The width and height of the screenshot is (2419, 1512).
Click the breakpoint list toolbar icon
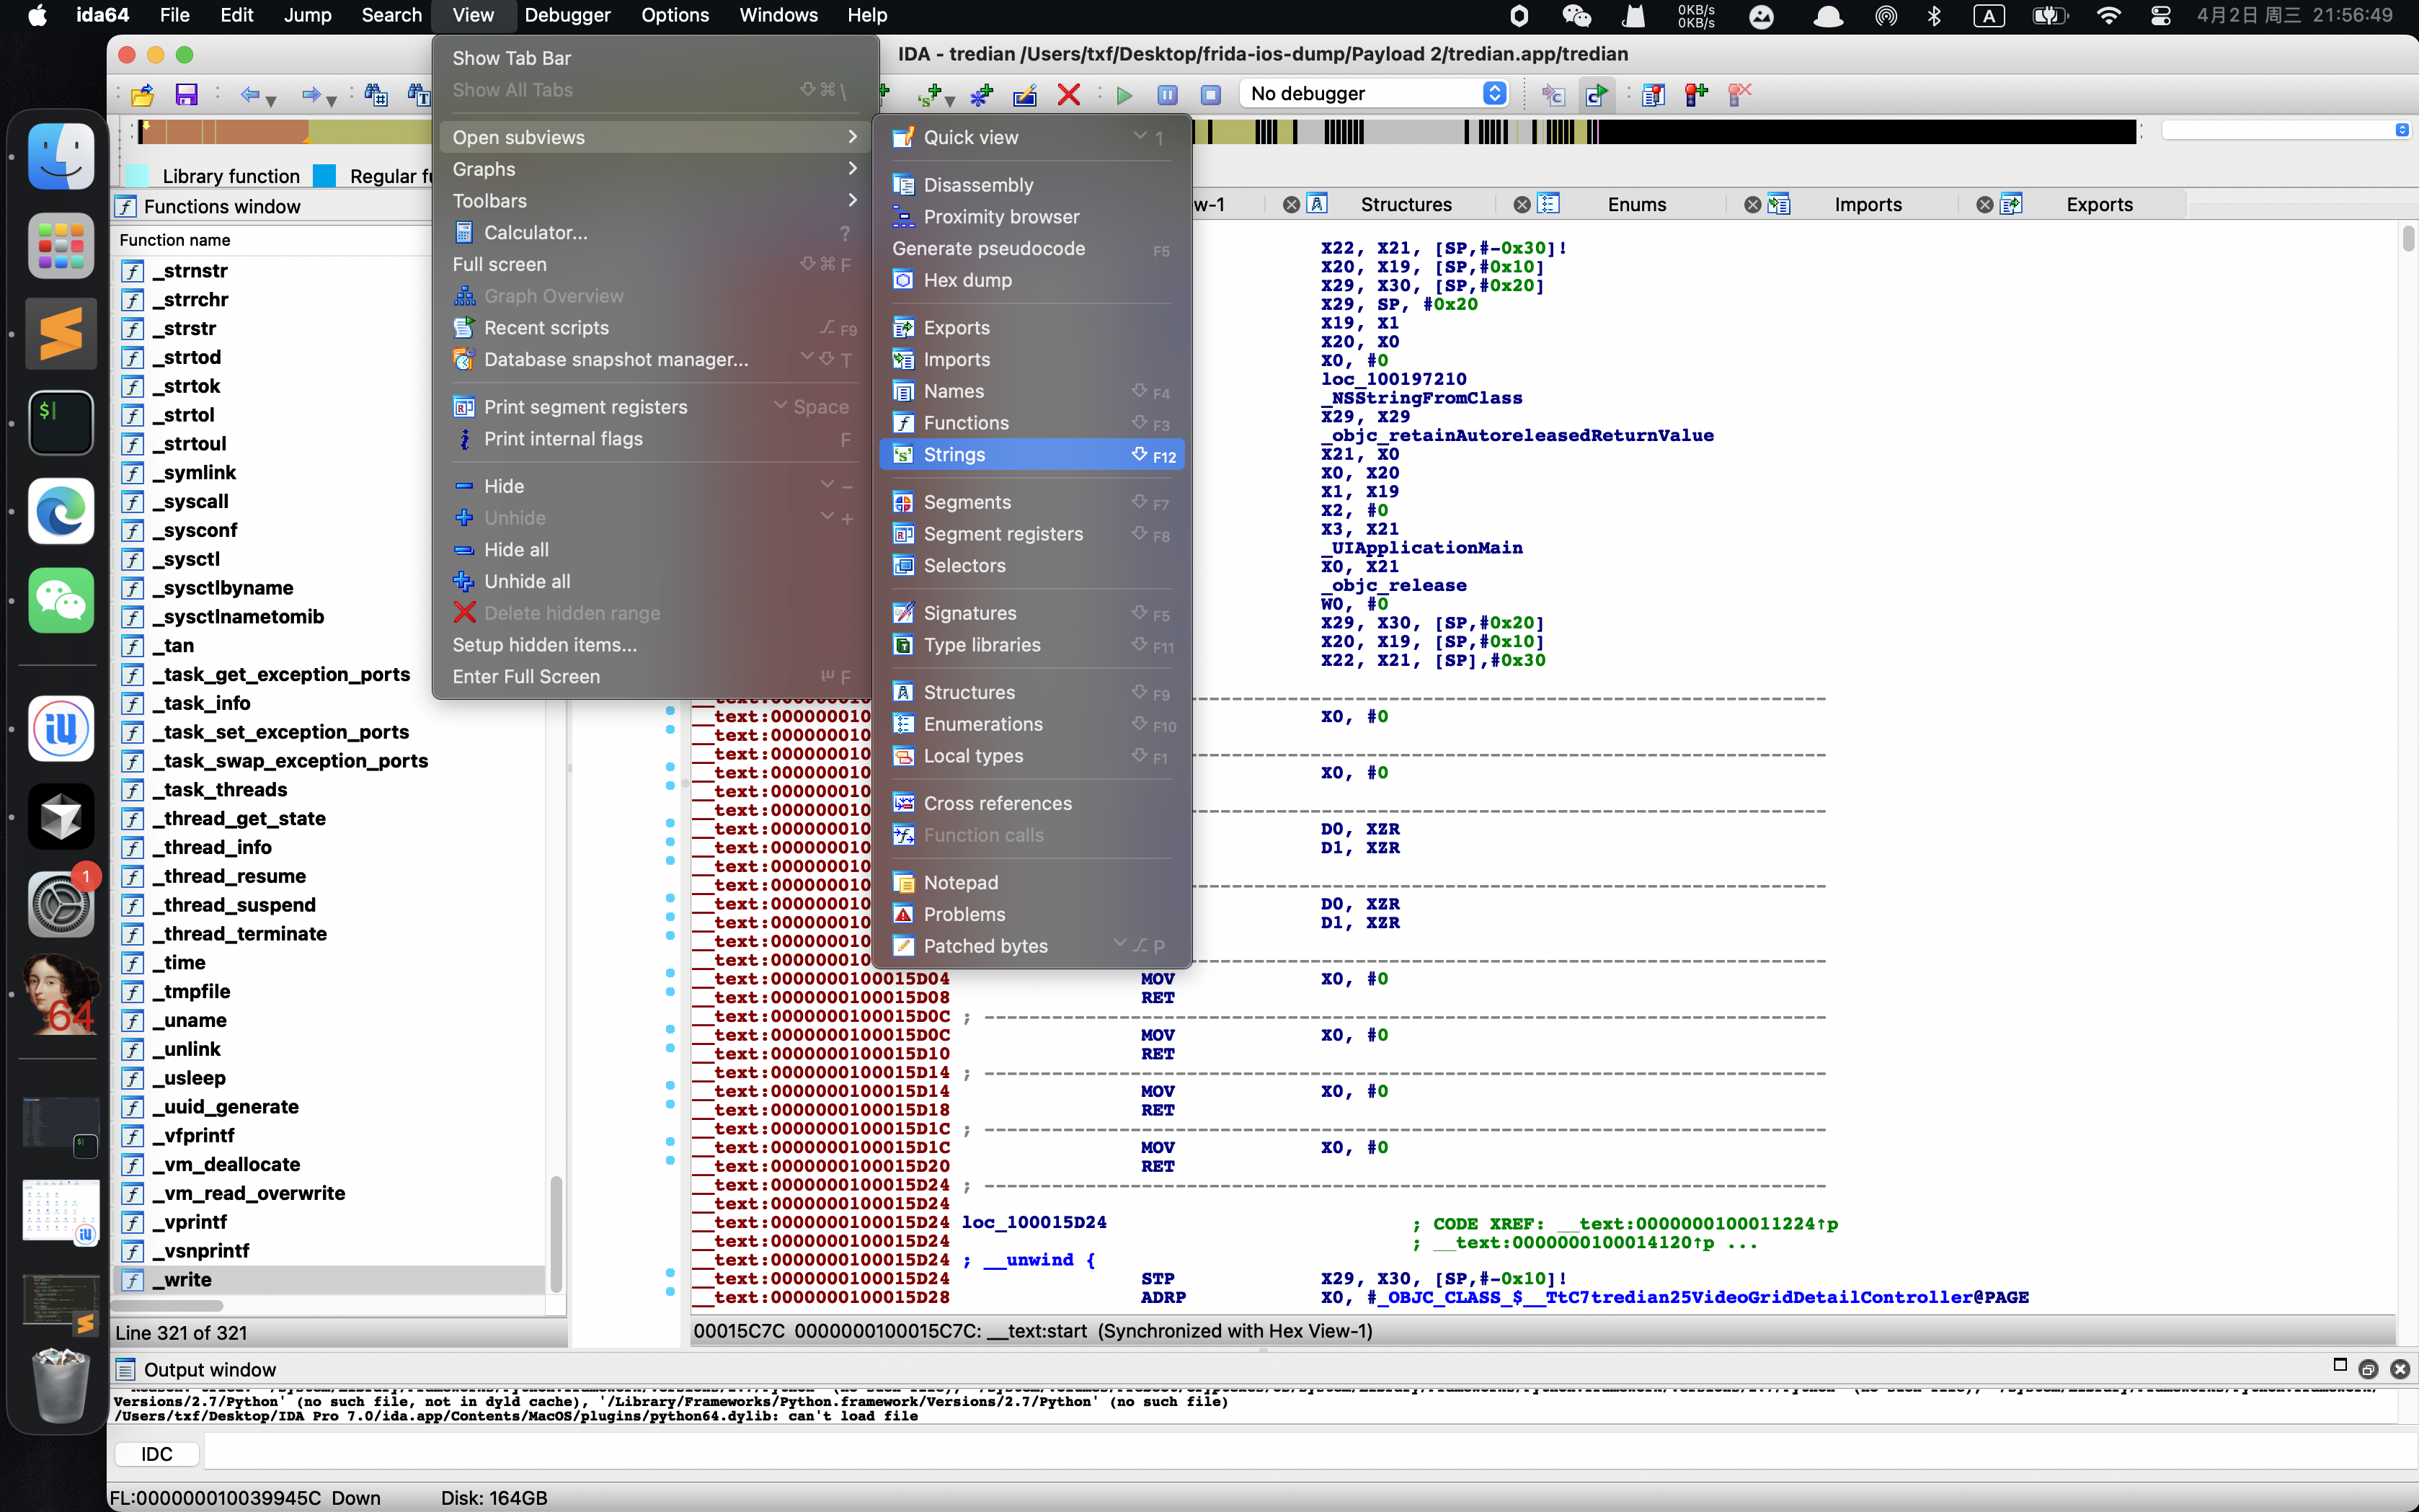point(1653,95)
